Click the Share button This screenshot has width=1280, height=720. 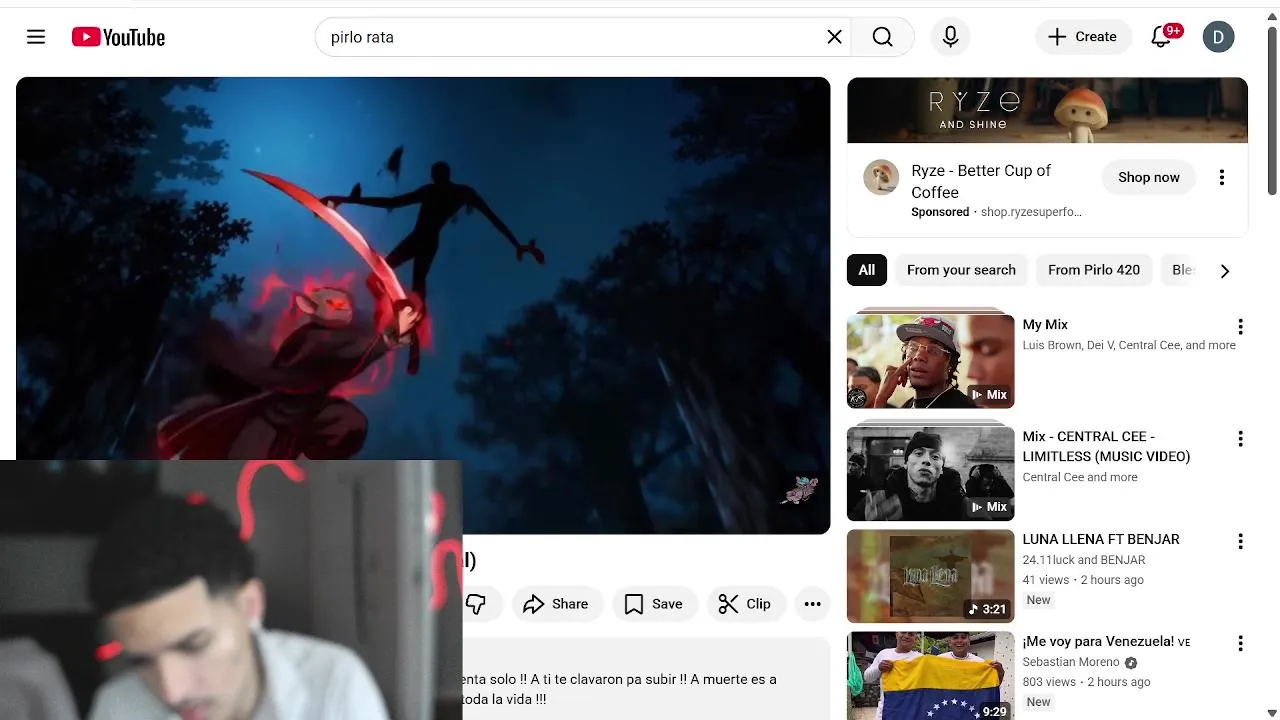click(x=556, y=604)
